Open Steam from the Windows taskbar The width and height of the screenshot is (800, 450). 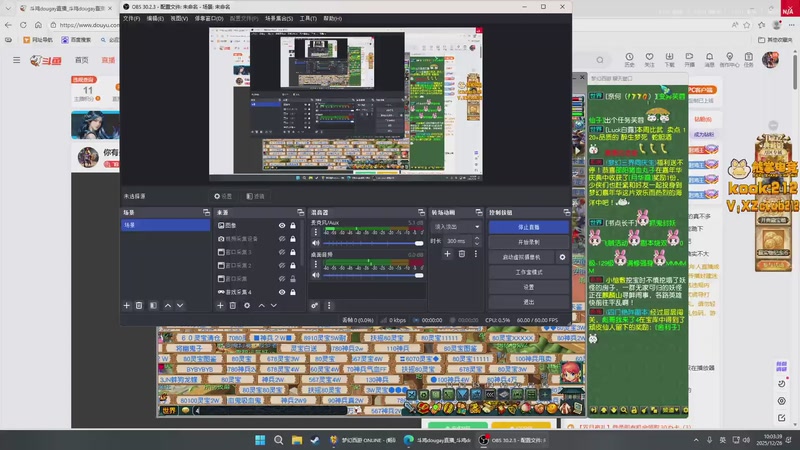pyautogui.click(x=315, y=440)
